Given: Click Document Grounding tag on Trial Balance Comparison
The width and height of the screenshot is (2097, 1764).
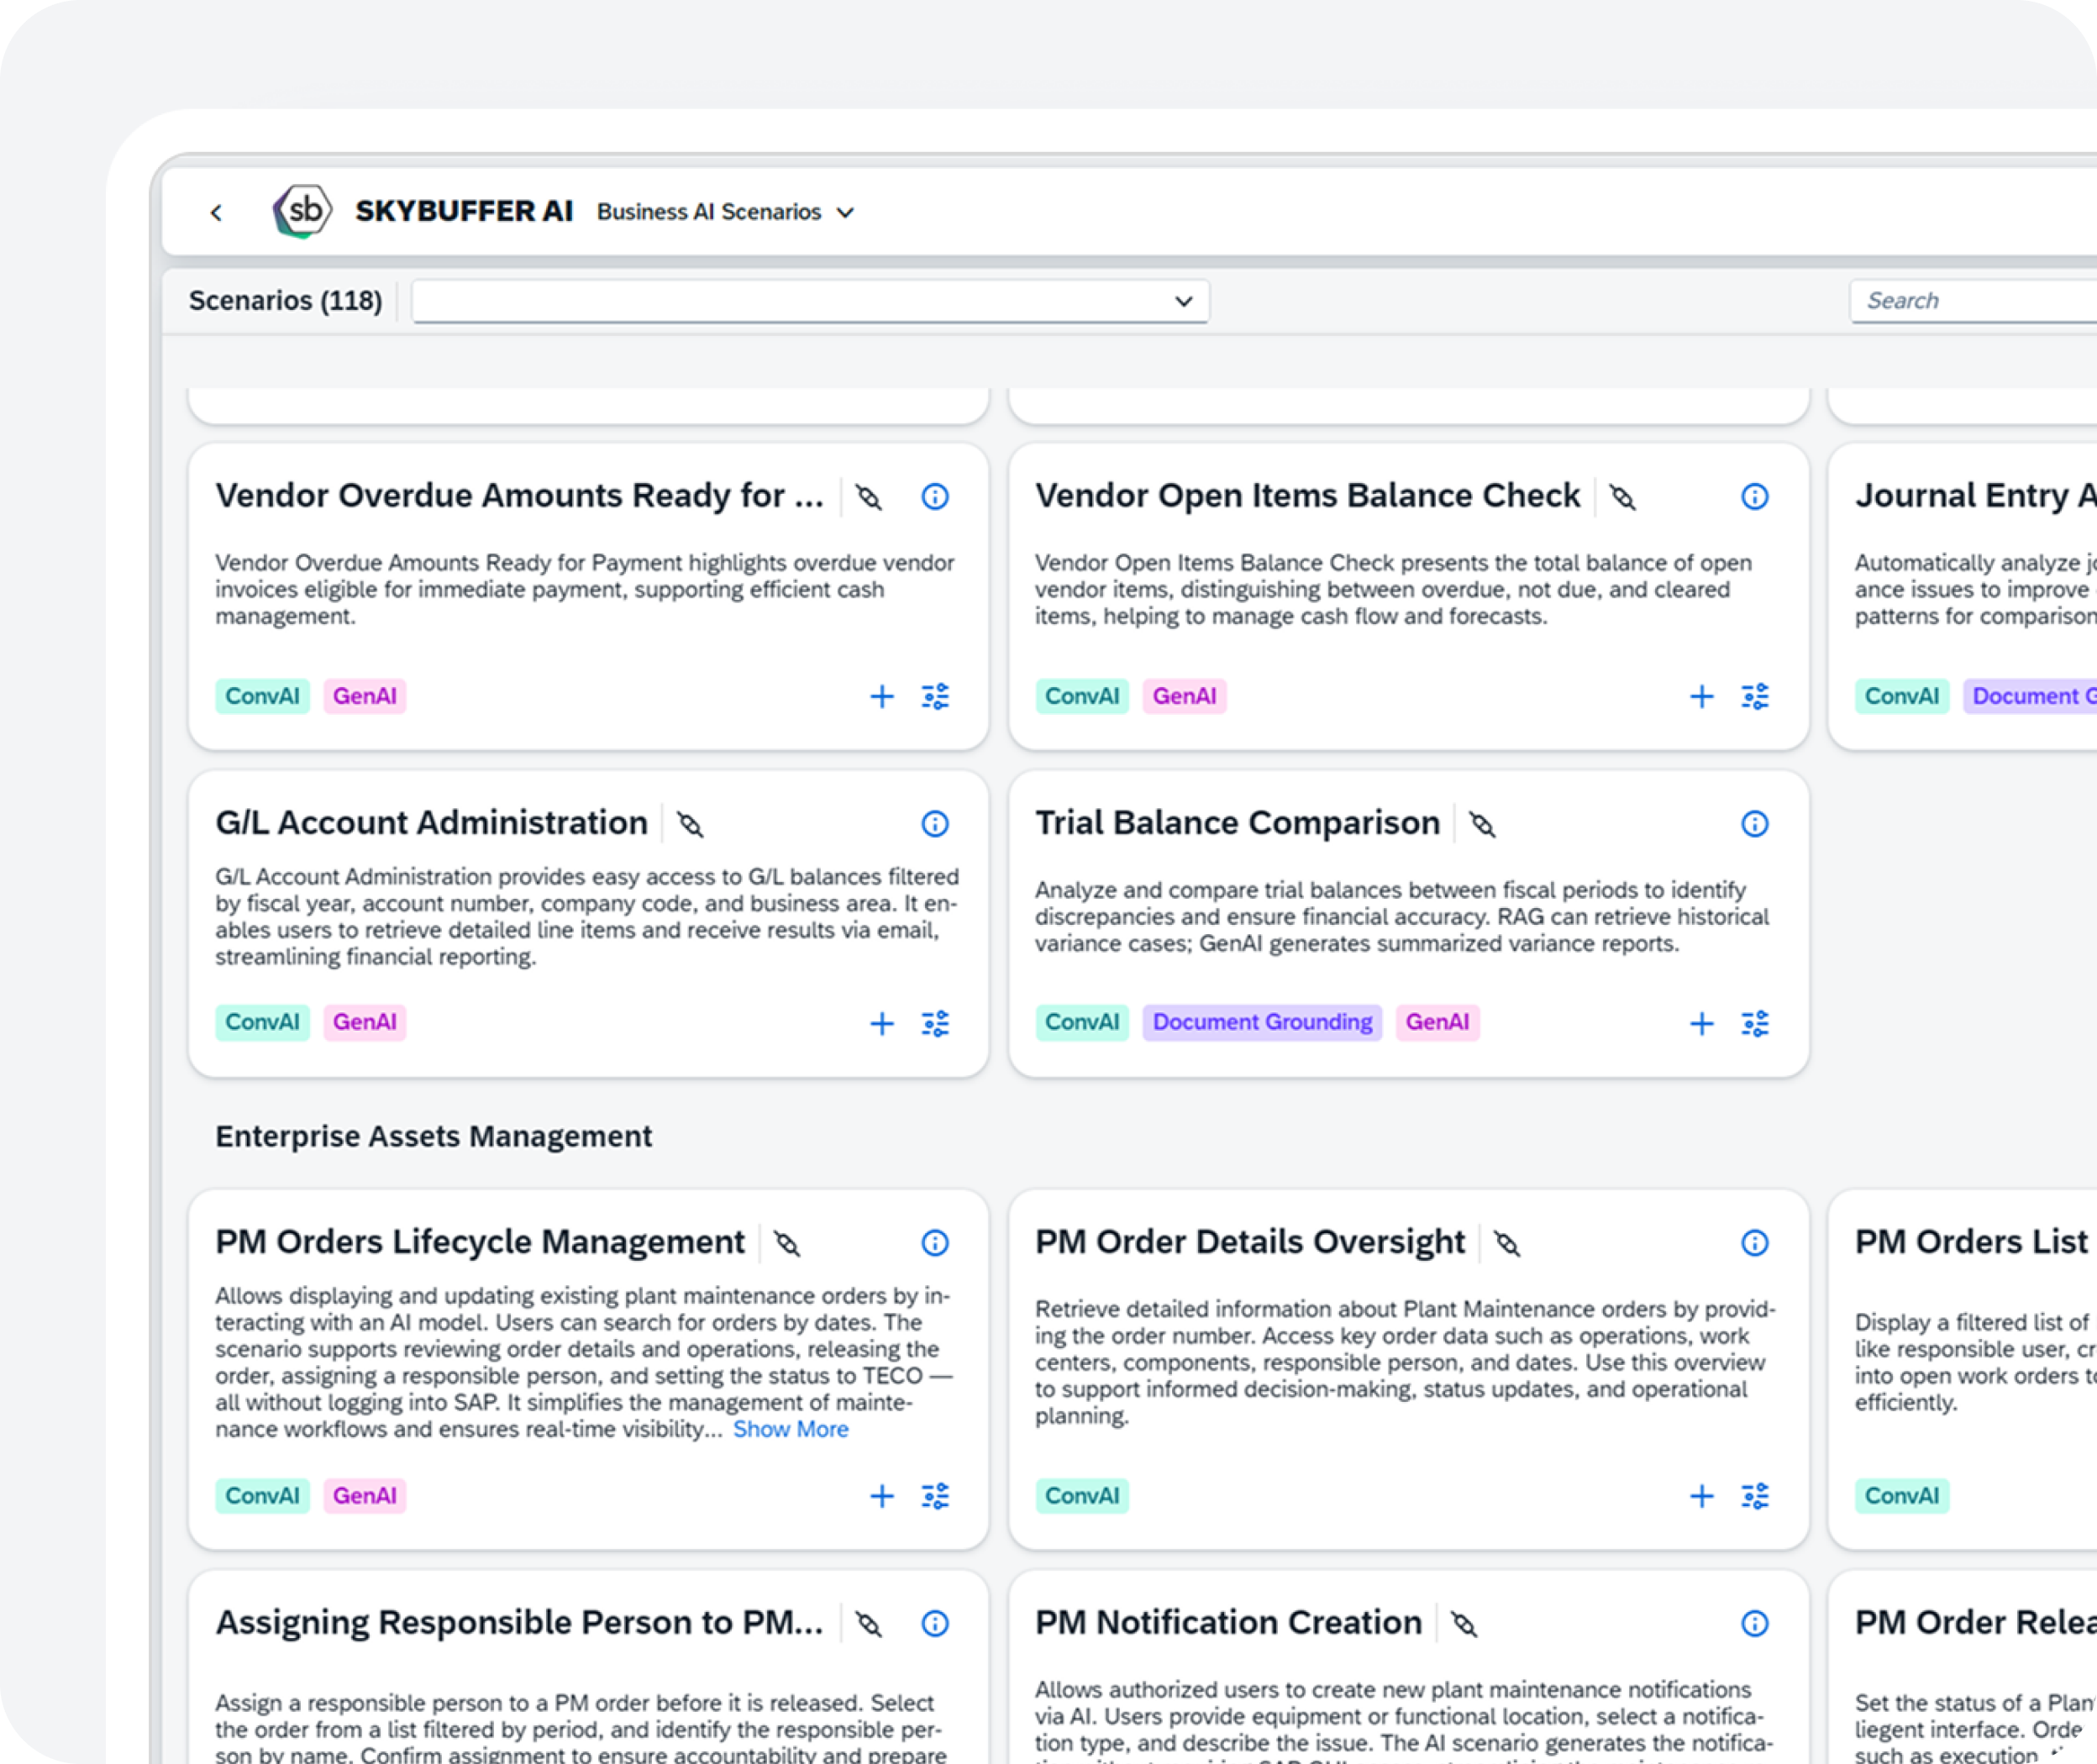Looking at the screenshot, I should 1262,1022.
